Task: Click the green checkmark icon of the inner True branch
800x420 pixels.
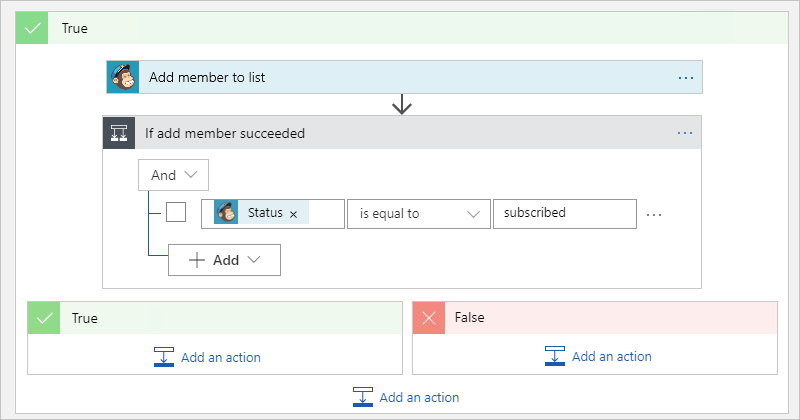Action: click(44, 318)
